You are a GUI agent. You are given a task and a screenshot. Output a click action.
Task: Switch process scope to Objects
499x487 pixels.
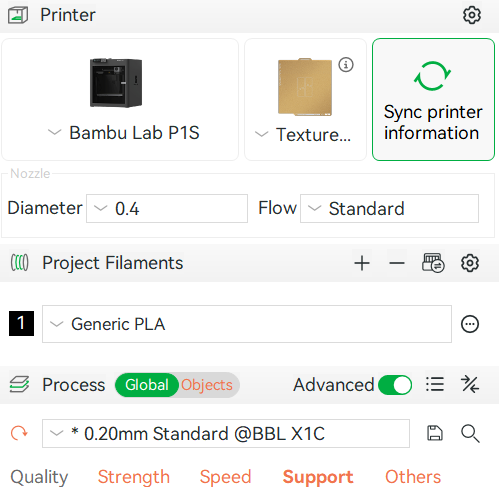[x=207, y=385]
